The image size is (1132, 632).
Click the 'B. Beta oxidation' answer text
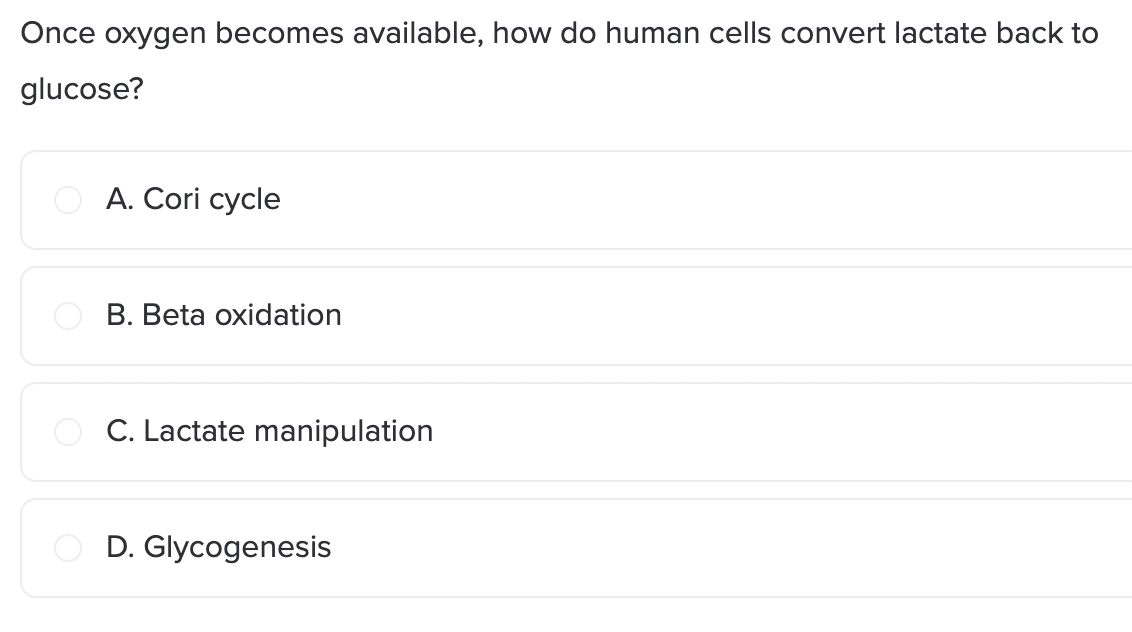223,315
